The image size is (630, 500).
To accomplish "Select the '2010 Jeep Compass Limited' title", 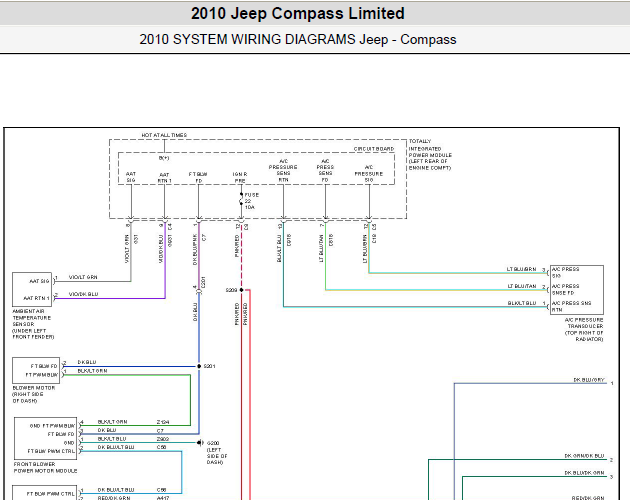I will (x=297, y=14).
